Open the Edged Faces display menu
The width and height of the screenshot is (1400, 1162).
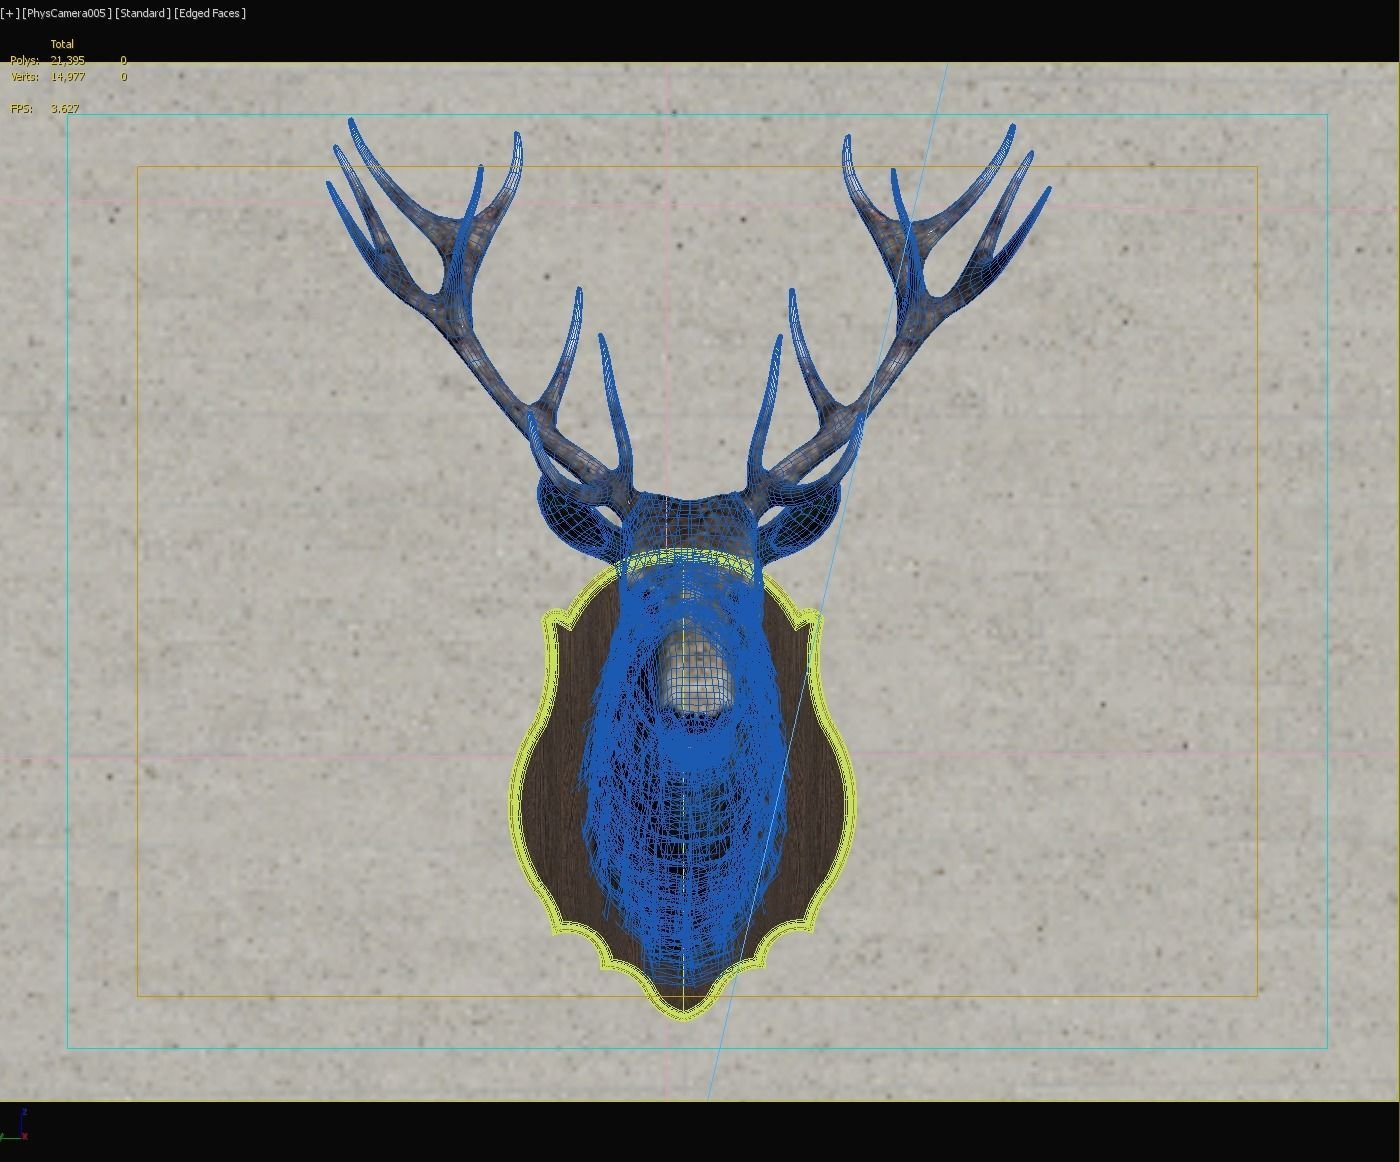click(210, 13)
